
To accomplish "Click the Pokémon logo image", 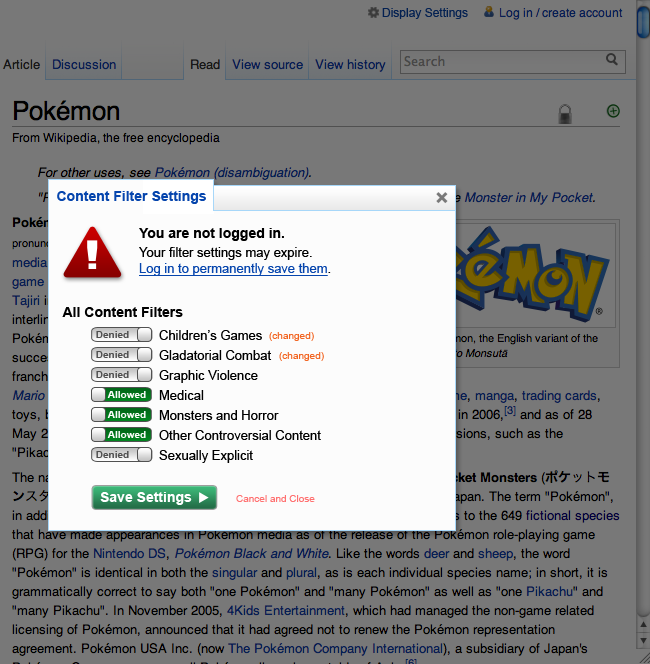I will (x=533, y=274).
